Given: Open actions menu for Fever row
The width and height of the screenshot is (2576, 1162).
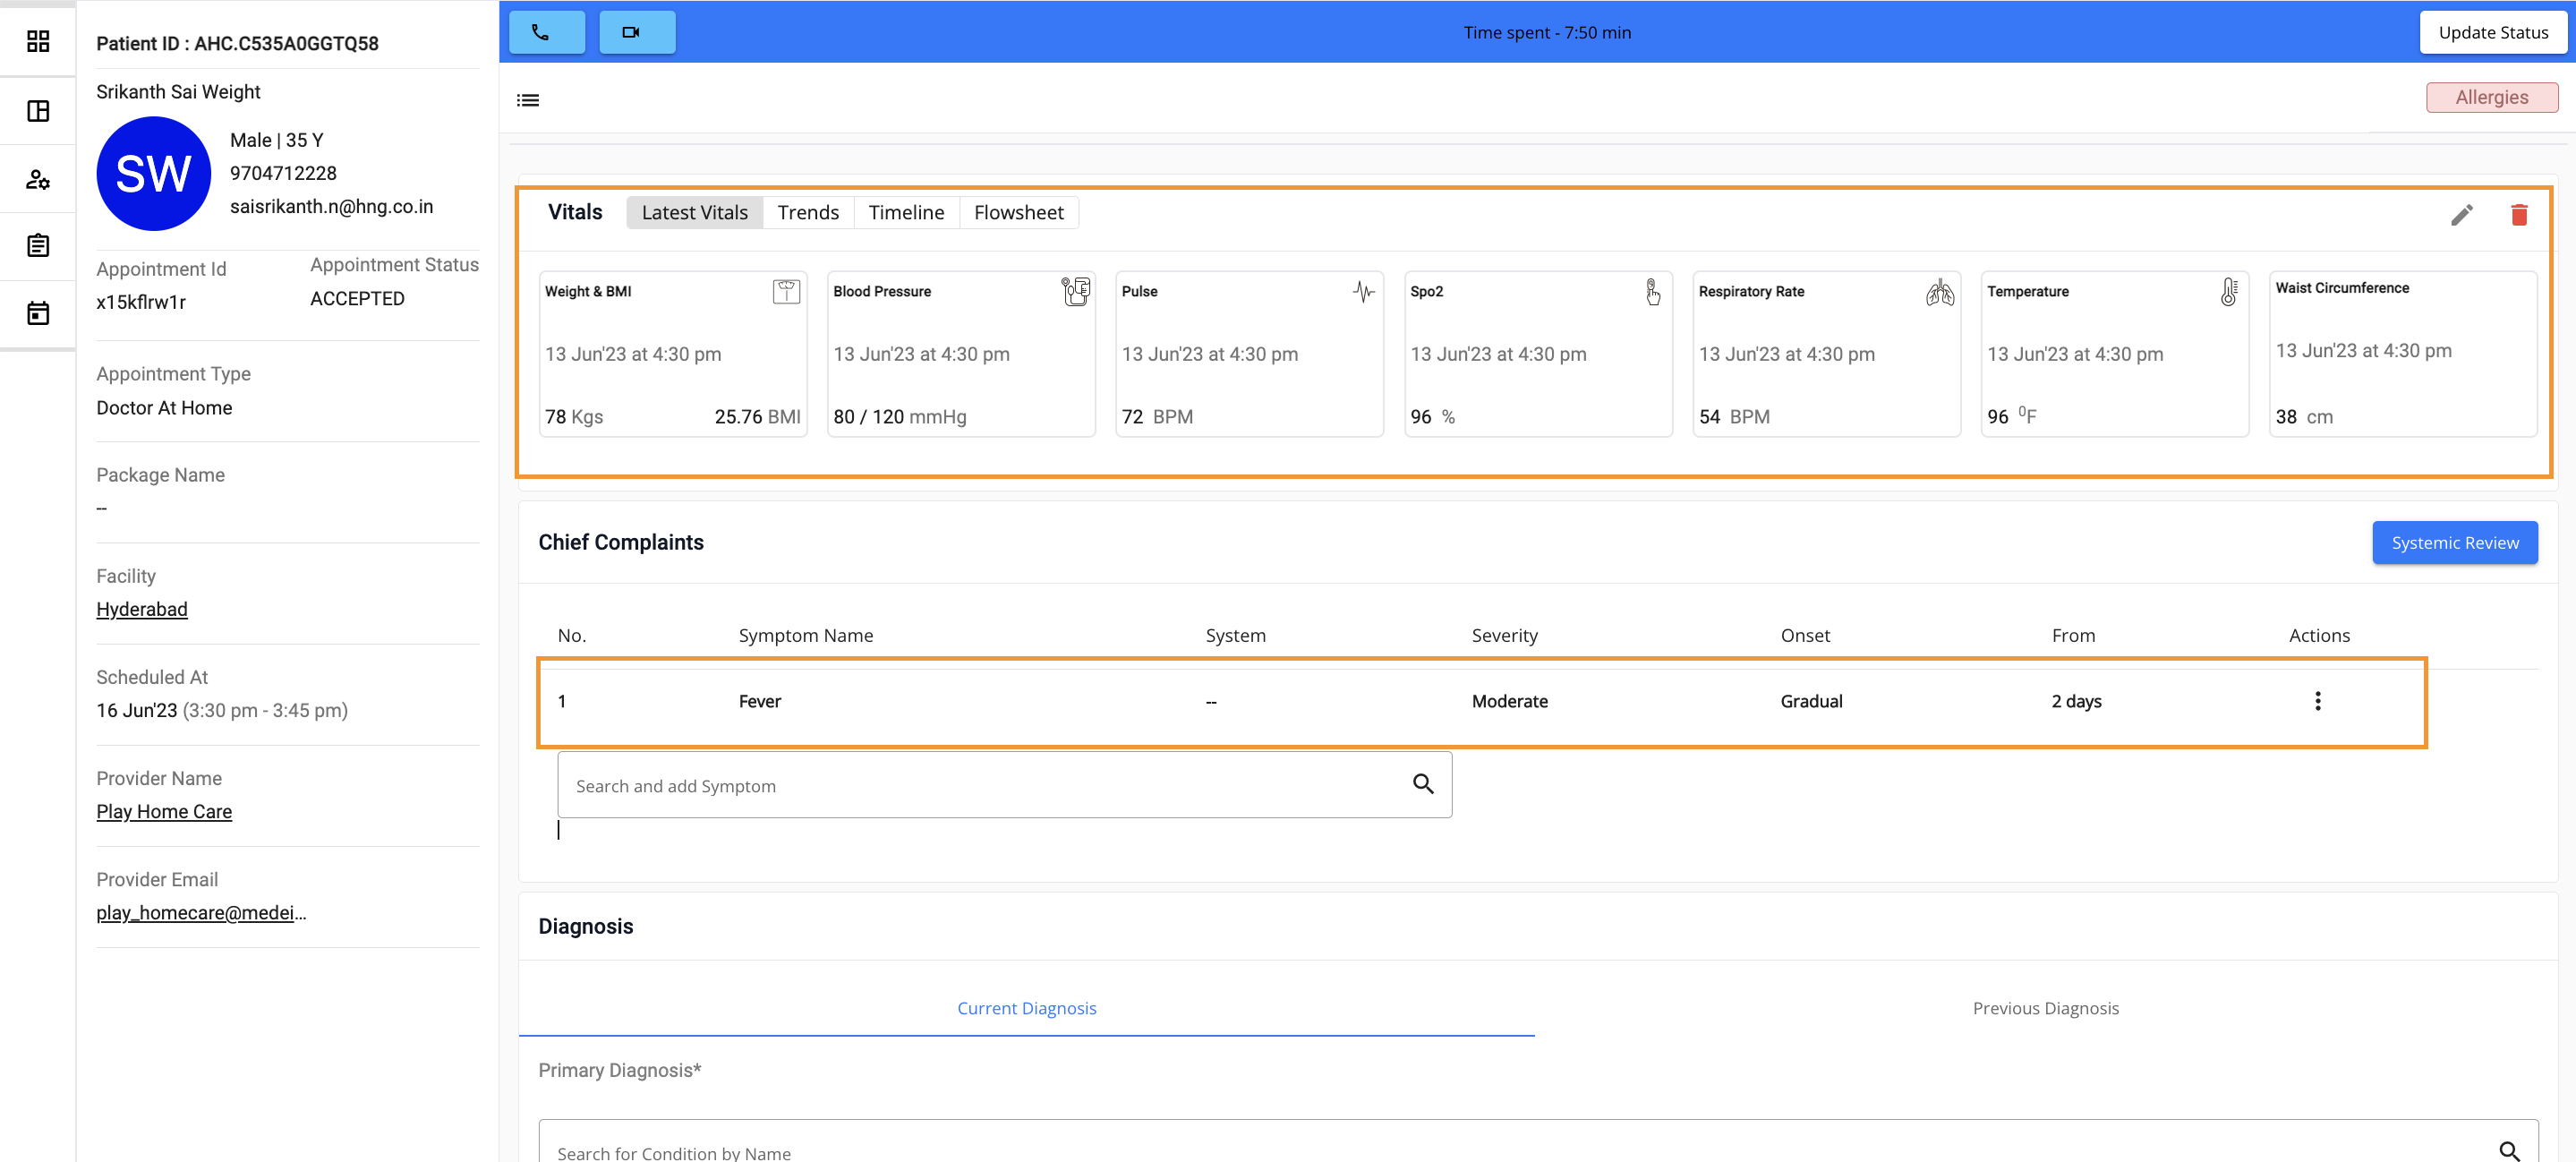Looking at the screenshot, I should (2317, 701).
